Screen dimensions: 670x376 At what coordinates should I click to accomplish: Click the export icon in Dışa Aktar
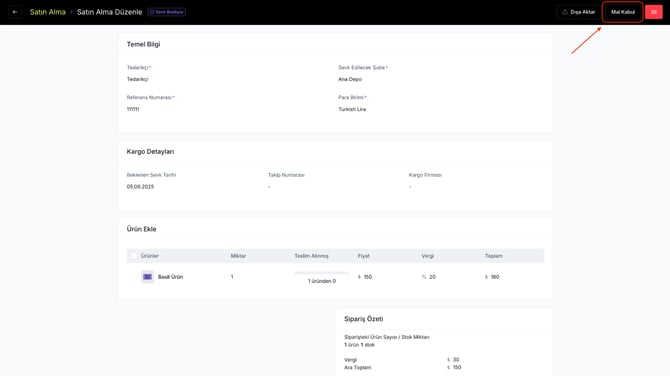565,12
